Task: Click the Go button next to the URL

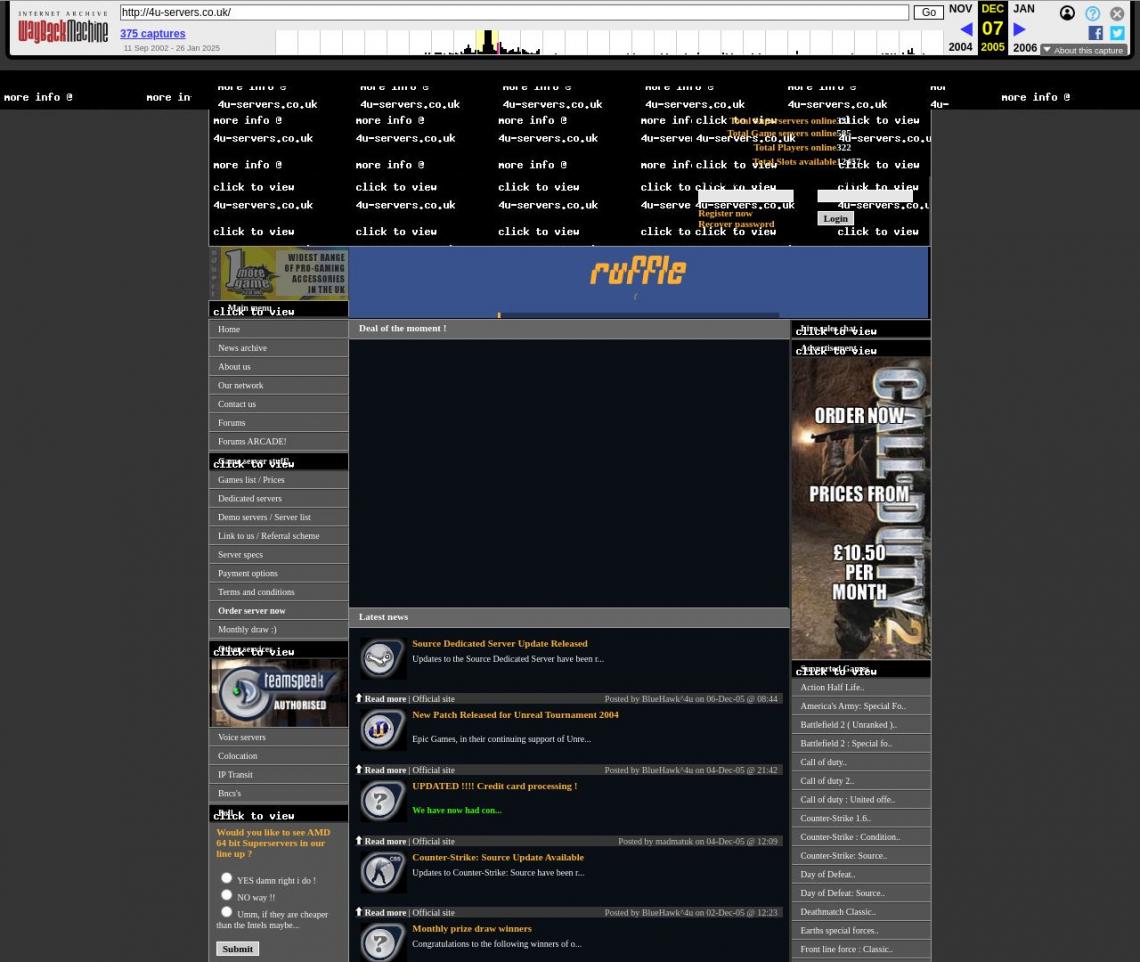Action: (x=928, y=12)
